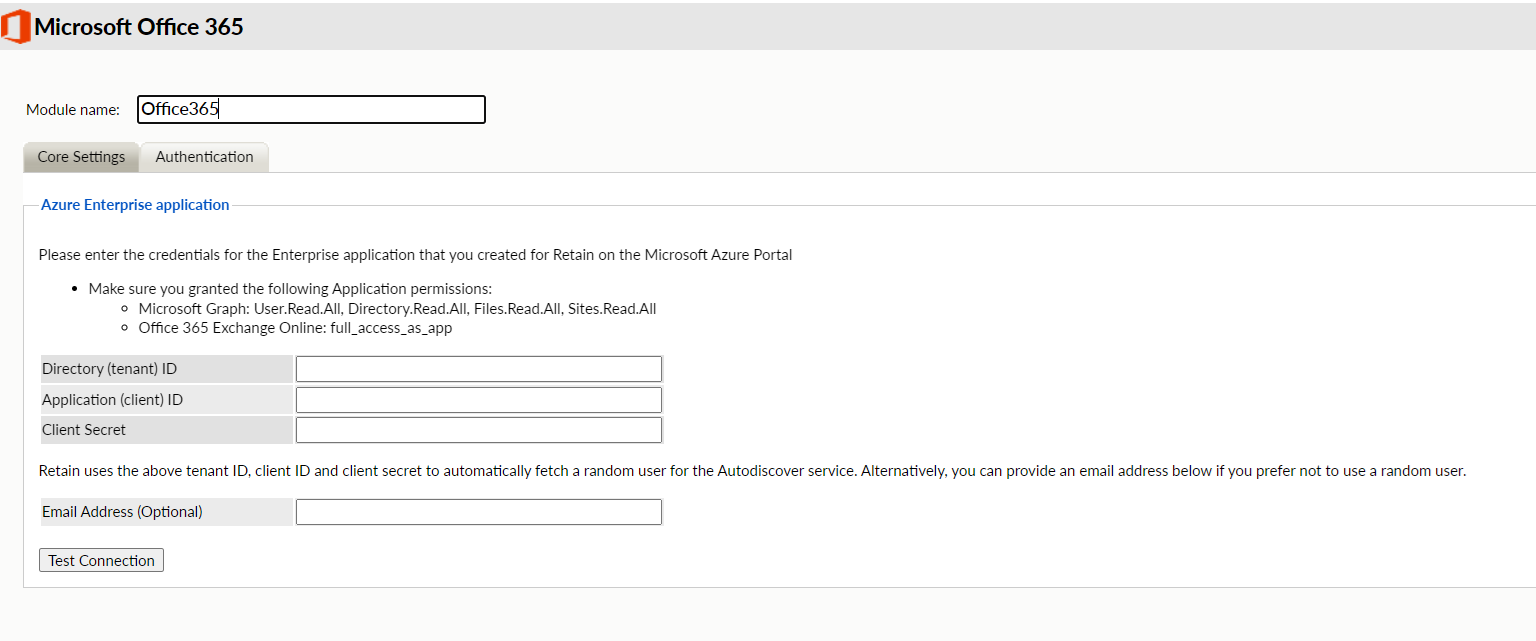The image size is (1536, 641).
Task: Click the Email Address (Optional) label
Action: 122,512
